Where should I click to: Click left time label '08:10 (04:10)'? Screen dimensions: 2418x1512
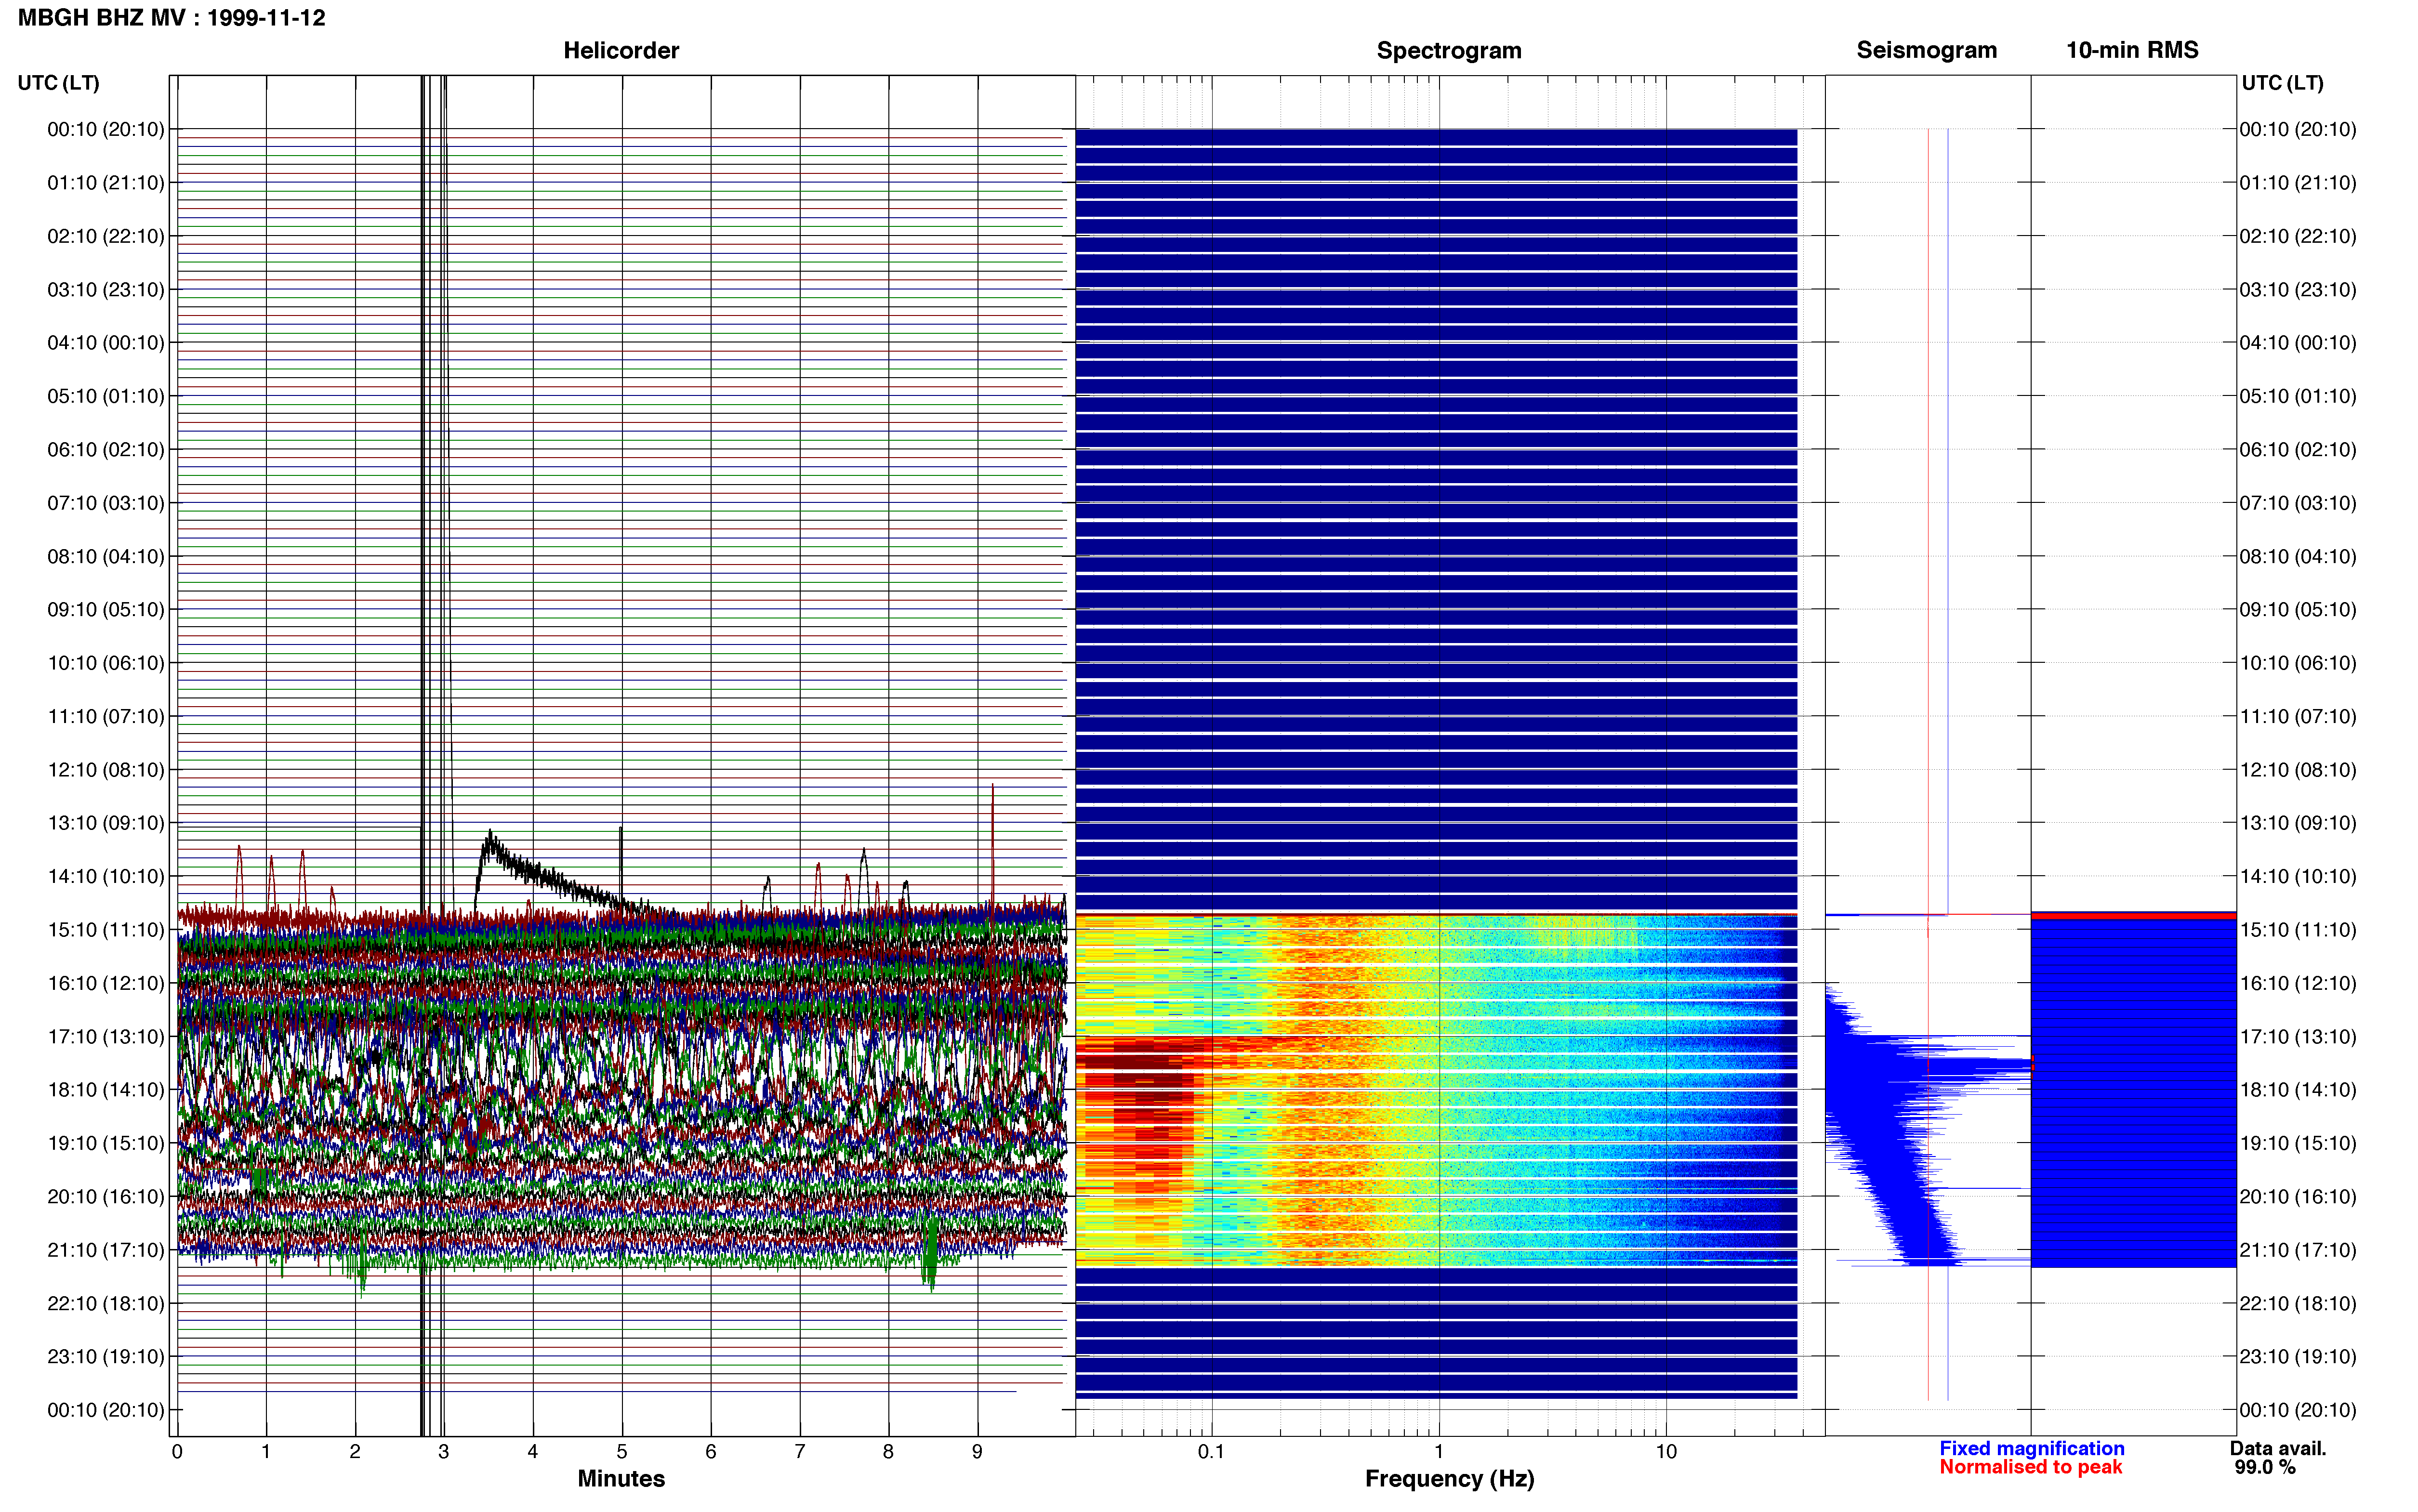click(x=106, y=556)
